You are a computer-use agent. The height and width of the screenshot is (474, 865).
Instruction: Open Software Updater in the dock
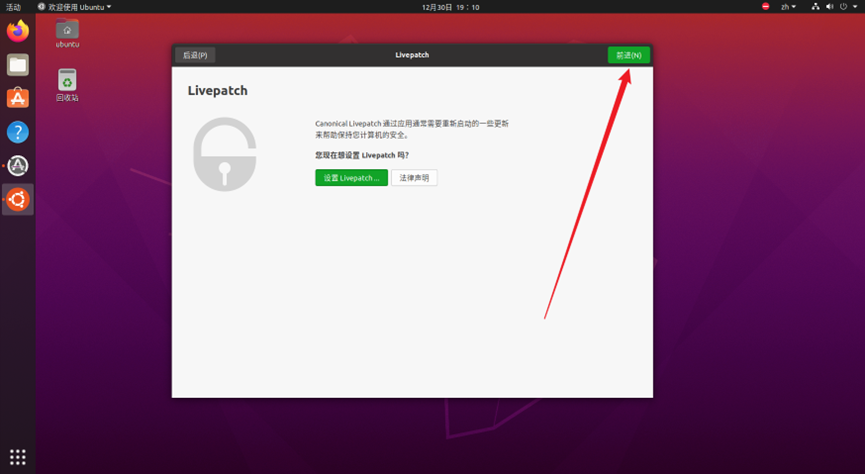[x=18, y=166]
